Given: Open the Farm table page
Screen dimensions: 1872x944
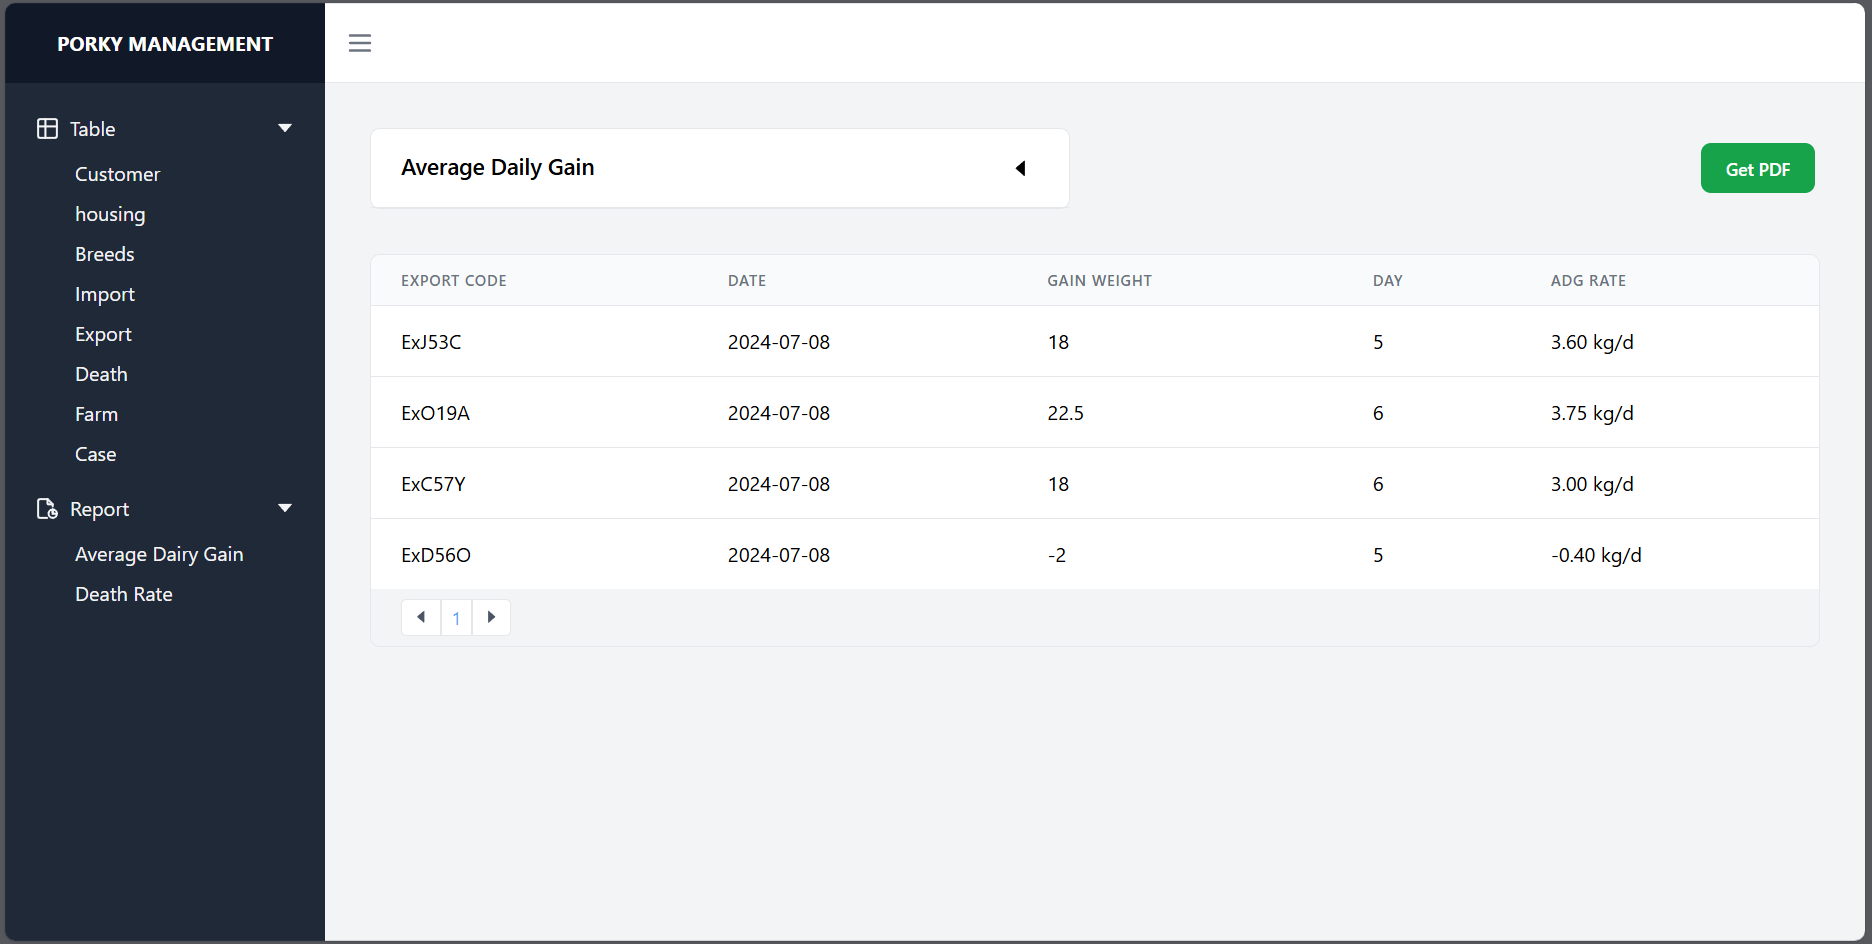Looking at the screenshot, I should point(96,414).
